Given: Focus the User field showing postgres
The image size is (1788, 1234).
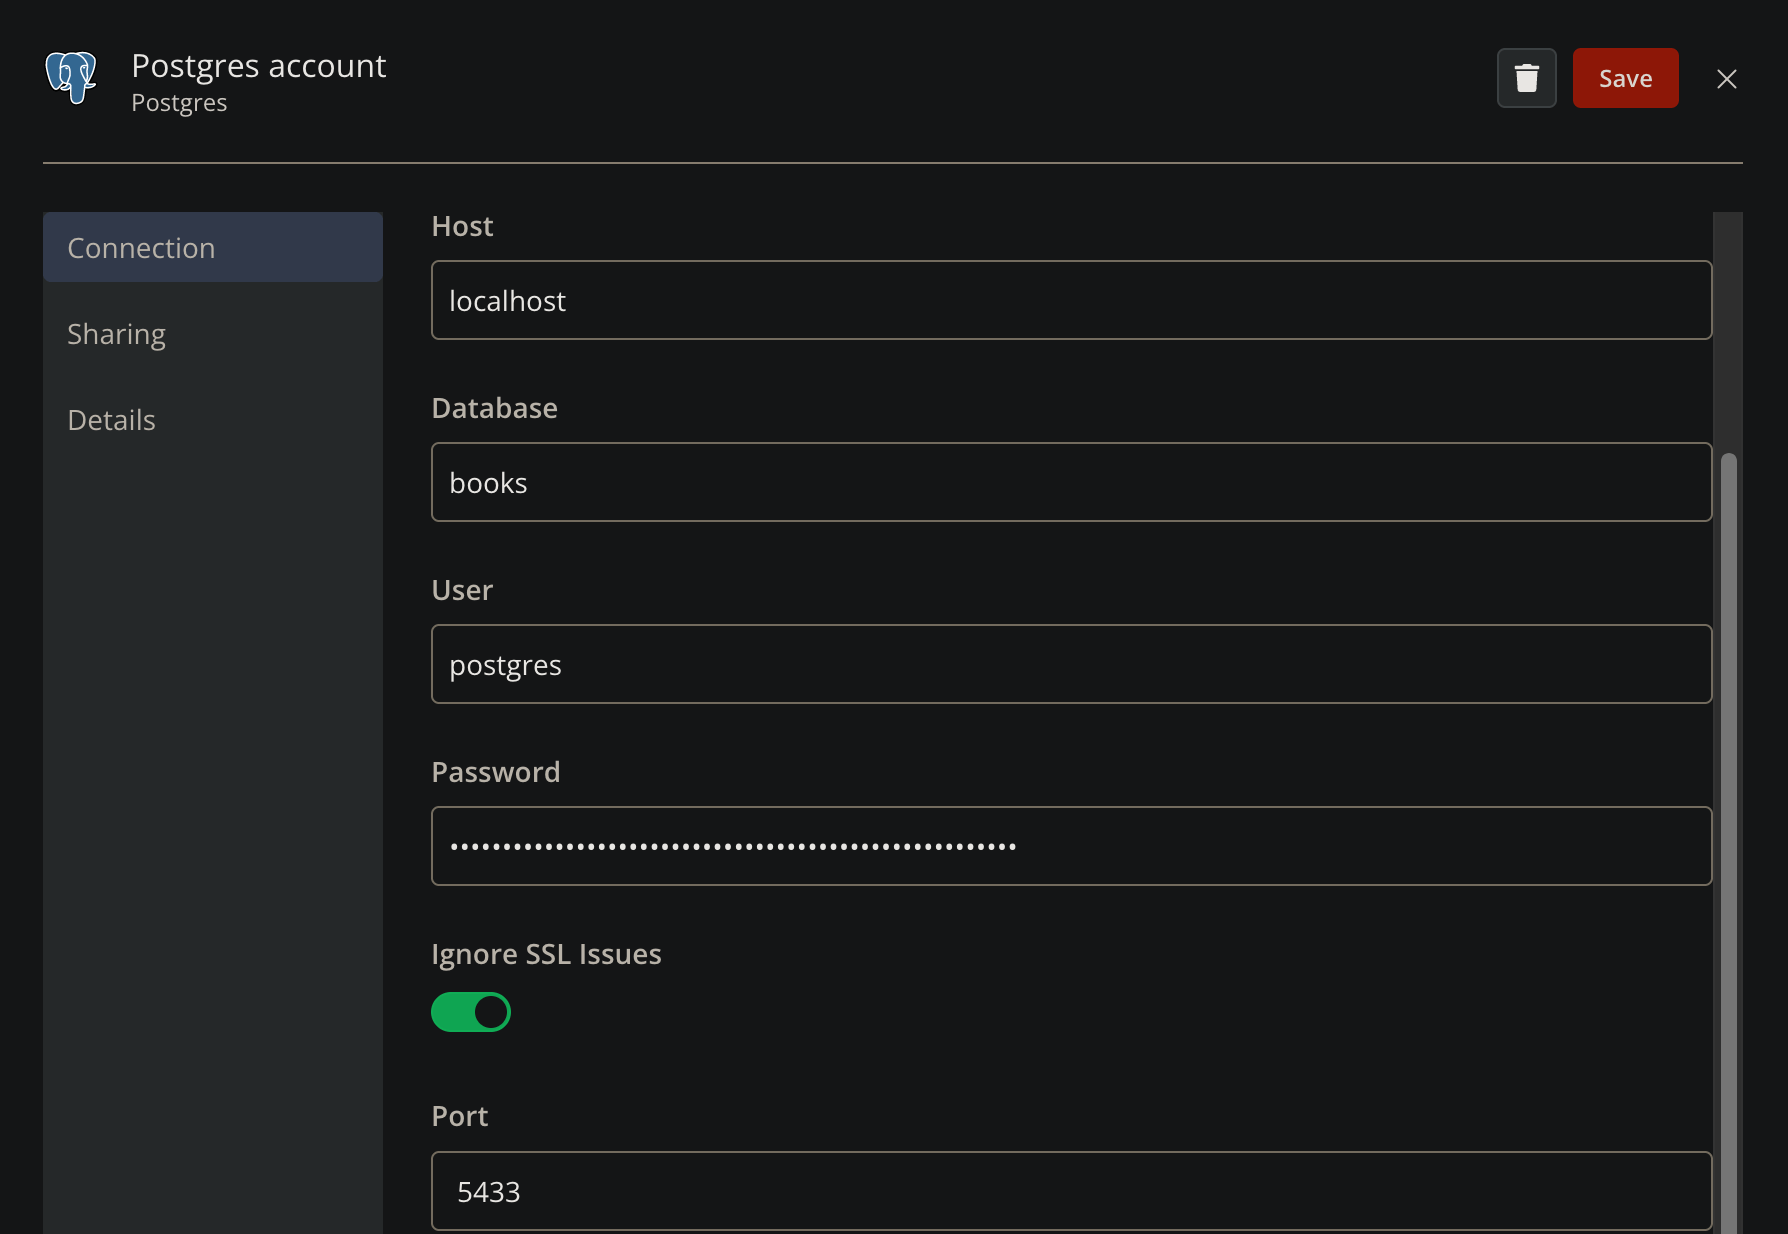Looking at the screenshot, I should click(x=1071, y=664).
